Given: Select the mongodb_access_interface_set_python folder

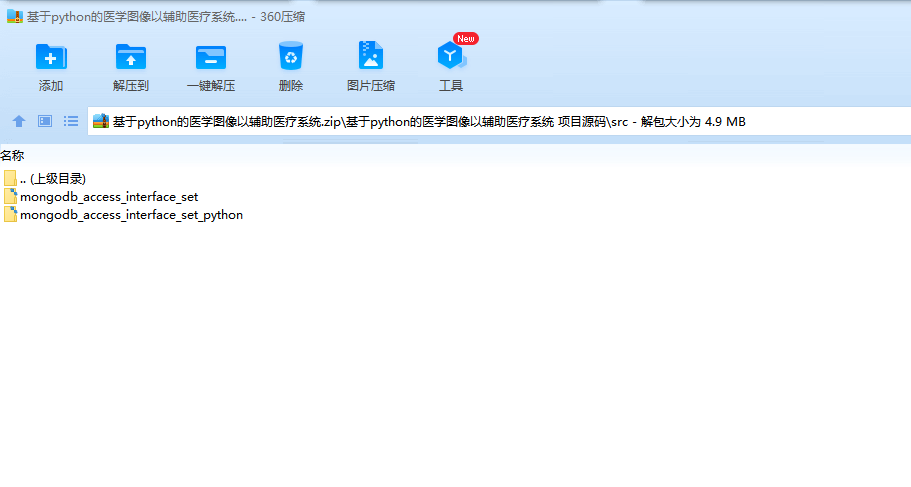Looking at the screenshot, I should pos(123,214).
